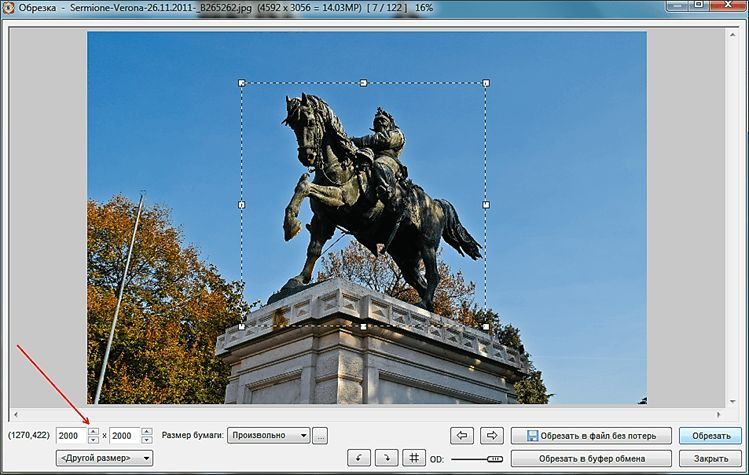Click the top-left crop selection handle

(242, 83)
